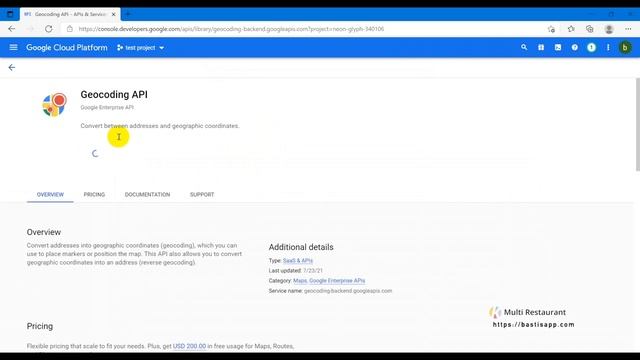Viewport: 640px width, 360px height.
Task: Click the 'Additional details' heading
Action: (301, 247)
